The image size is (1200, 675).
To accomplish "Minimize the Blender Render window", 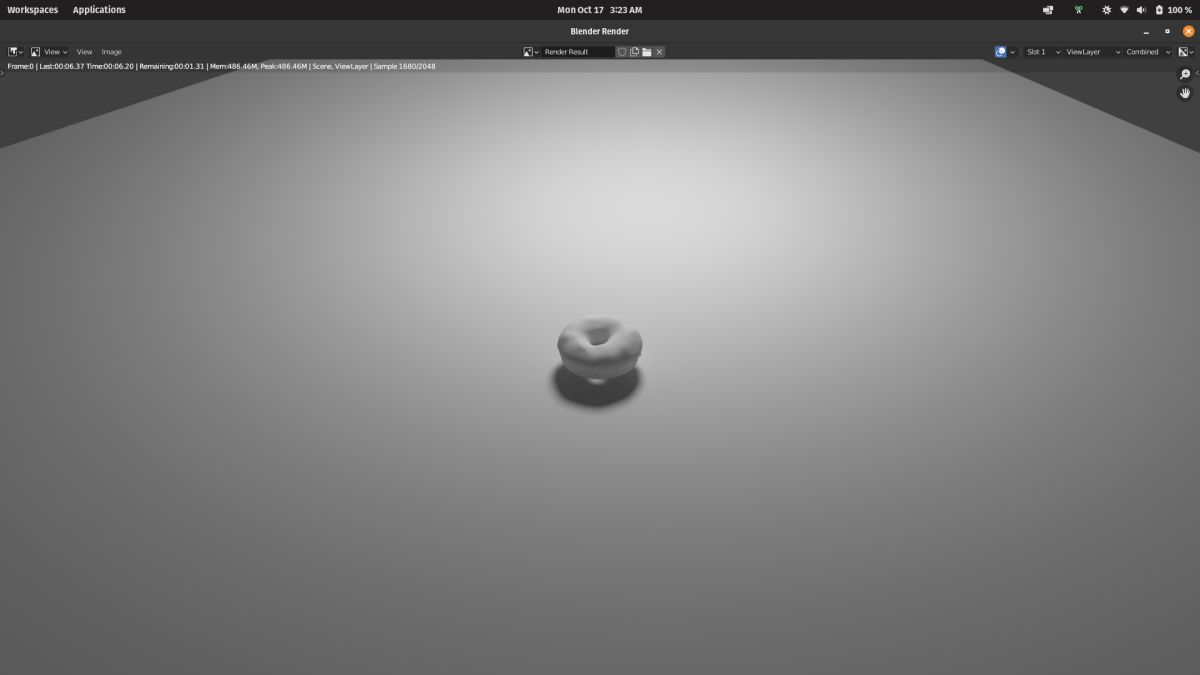I will [x=1146, y=31].
